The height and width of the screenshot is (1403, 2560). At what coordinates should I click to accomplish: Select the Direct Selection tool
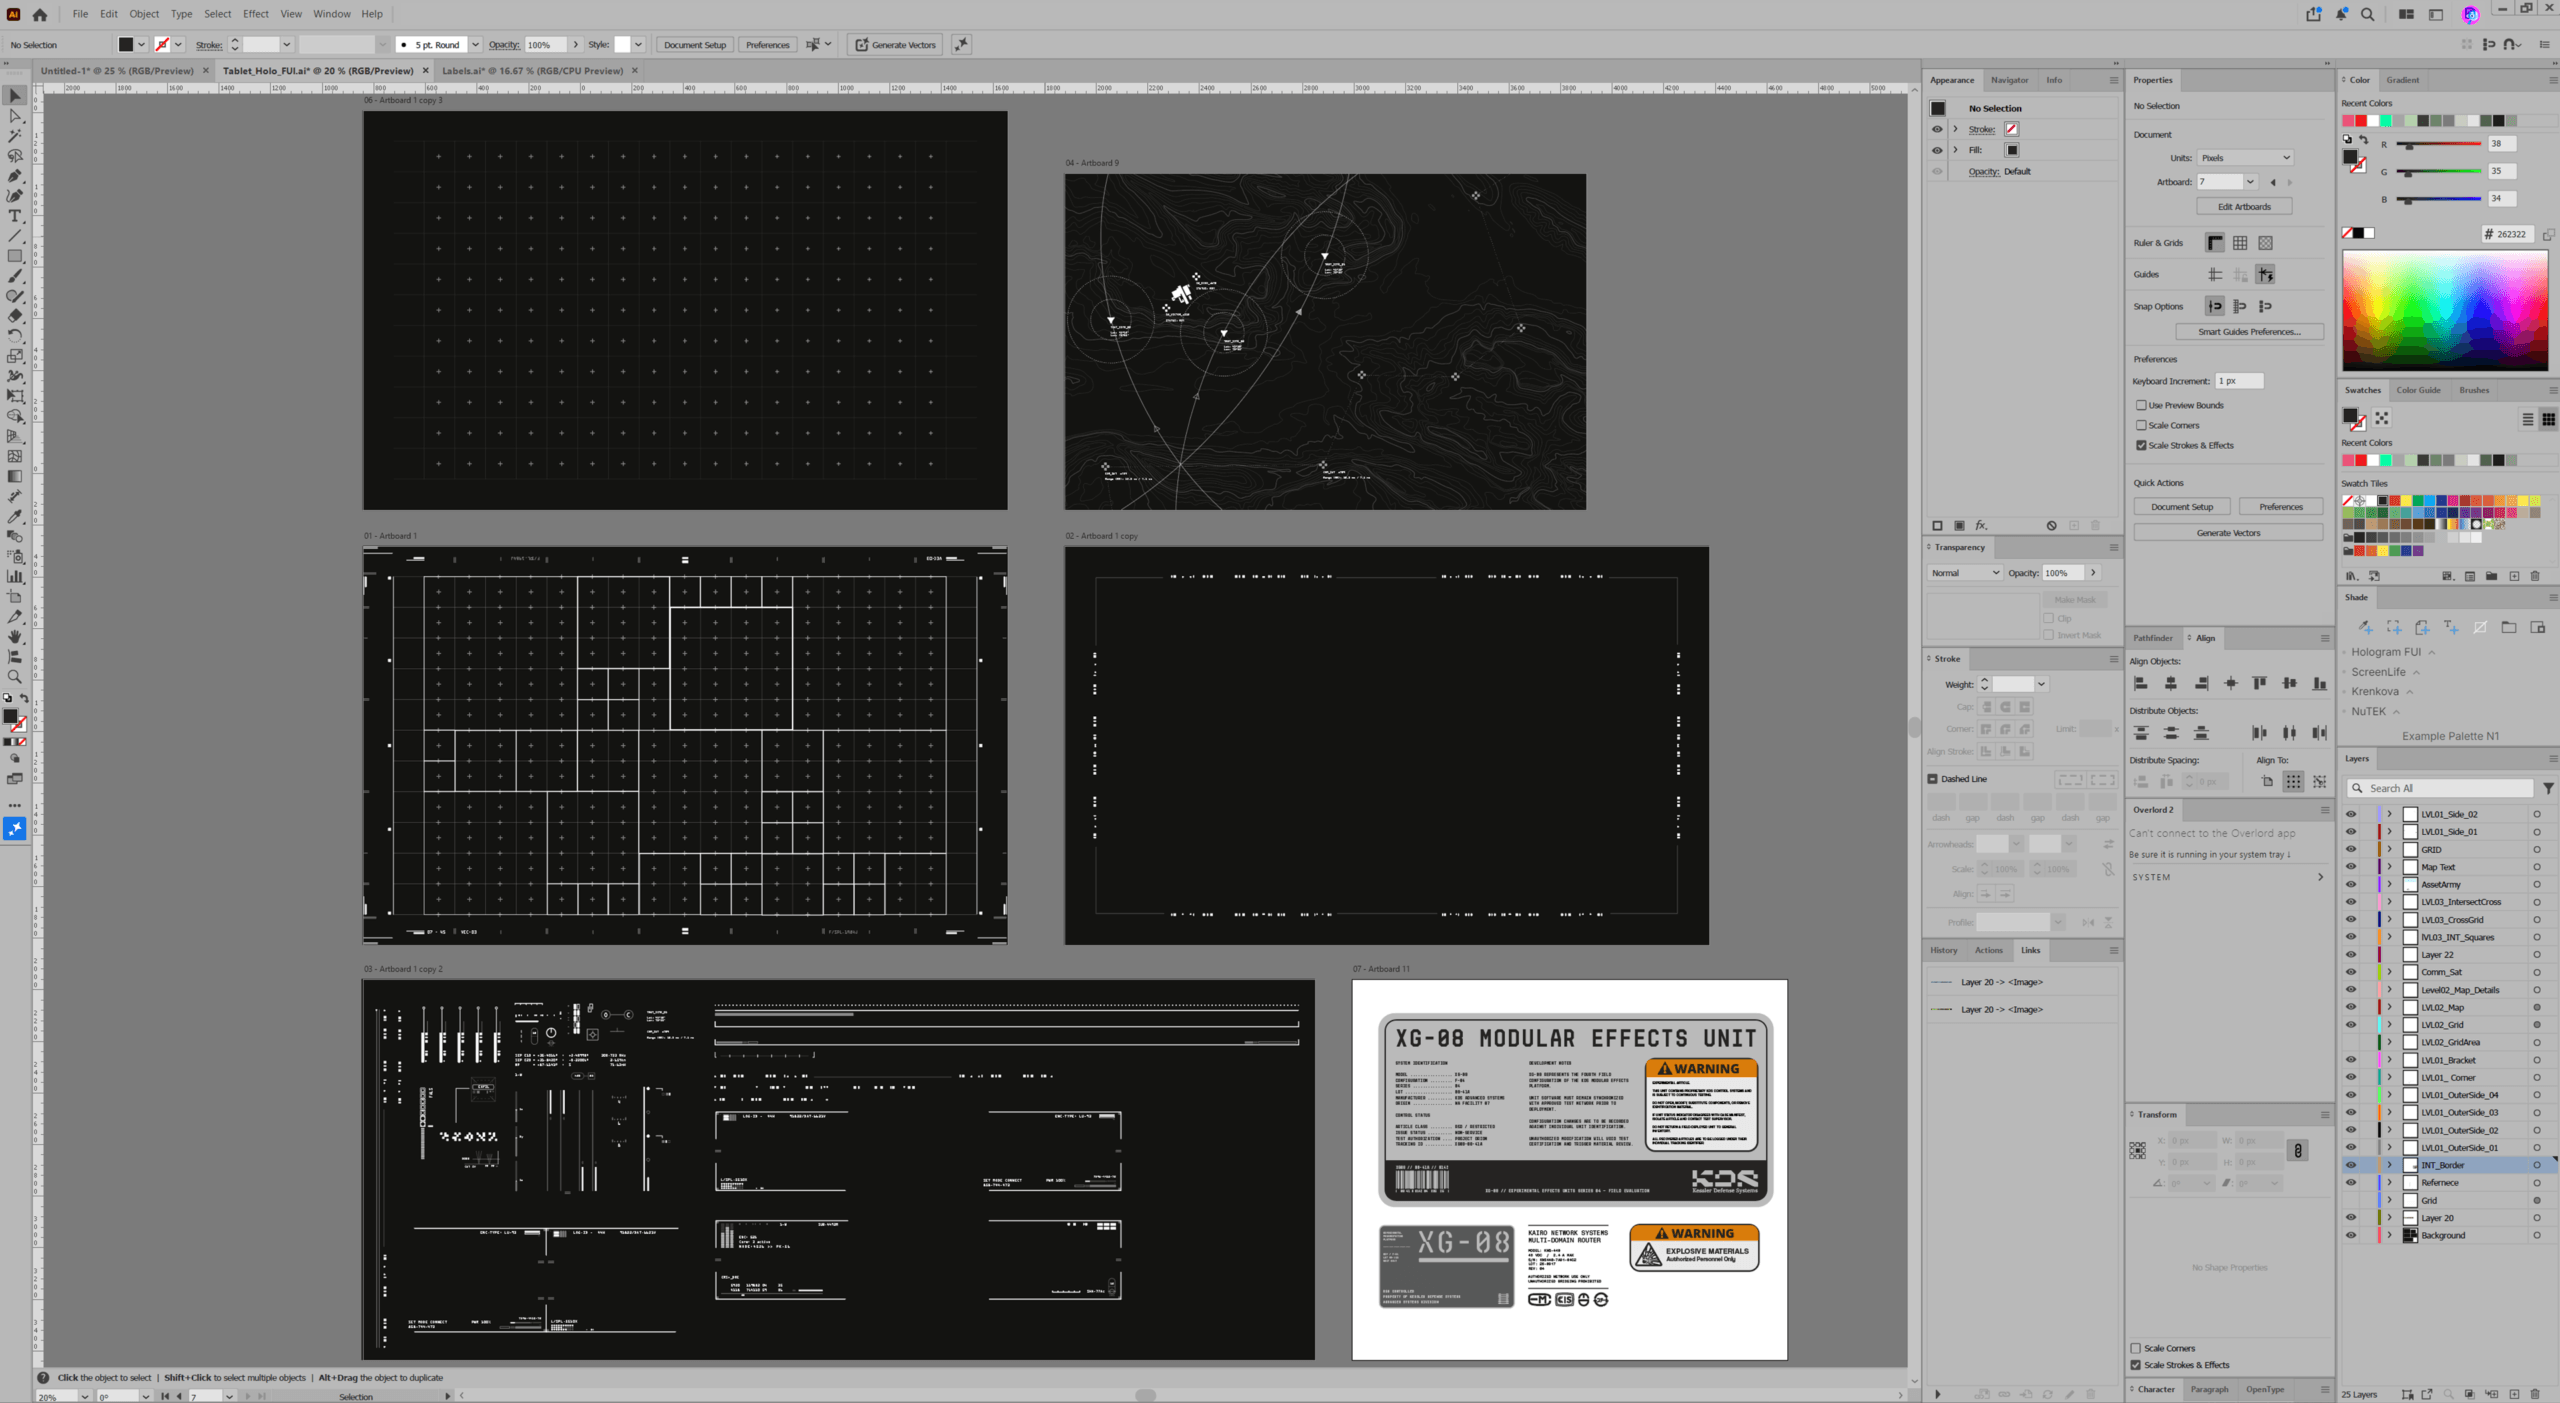pyautogui.click(x=15, y=116)
